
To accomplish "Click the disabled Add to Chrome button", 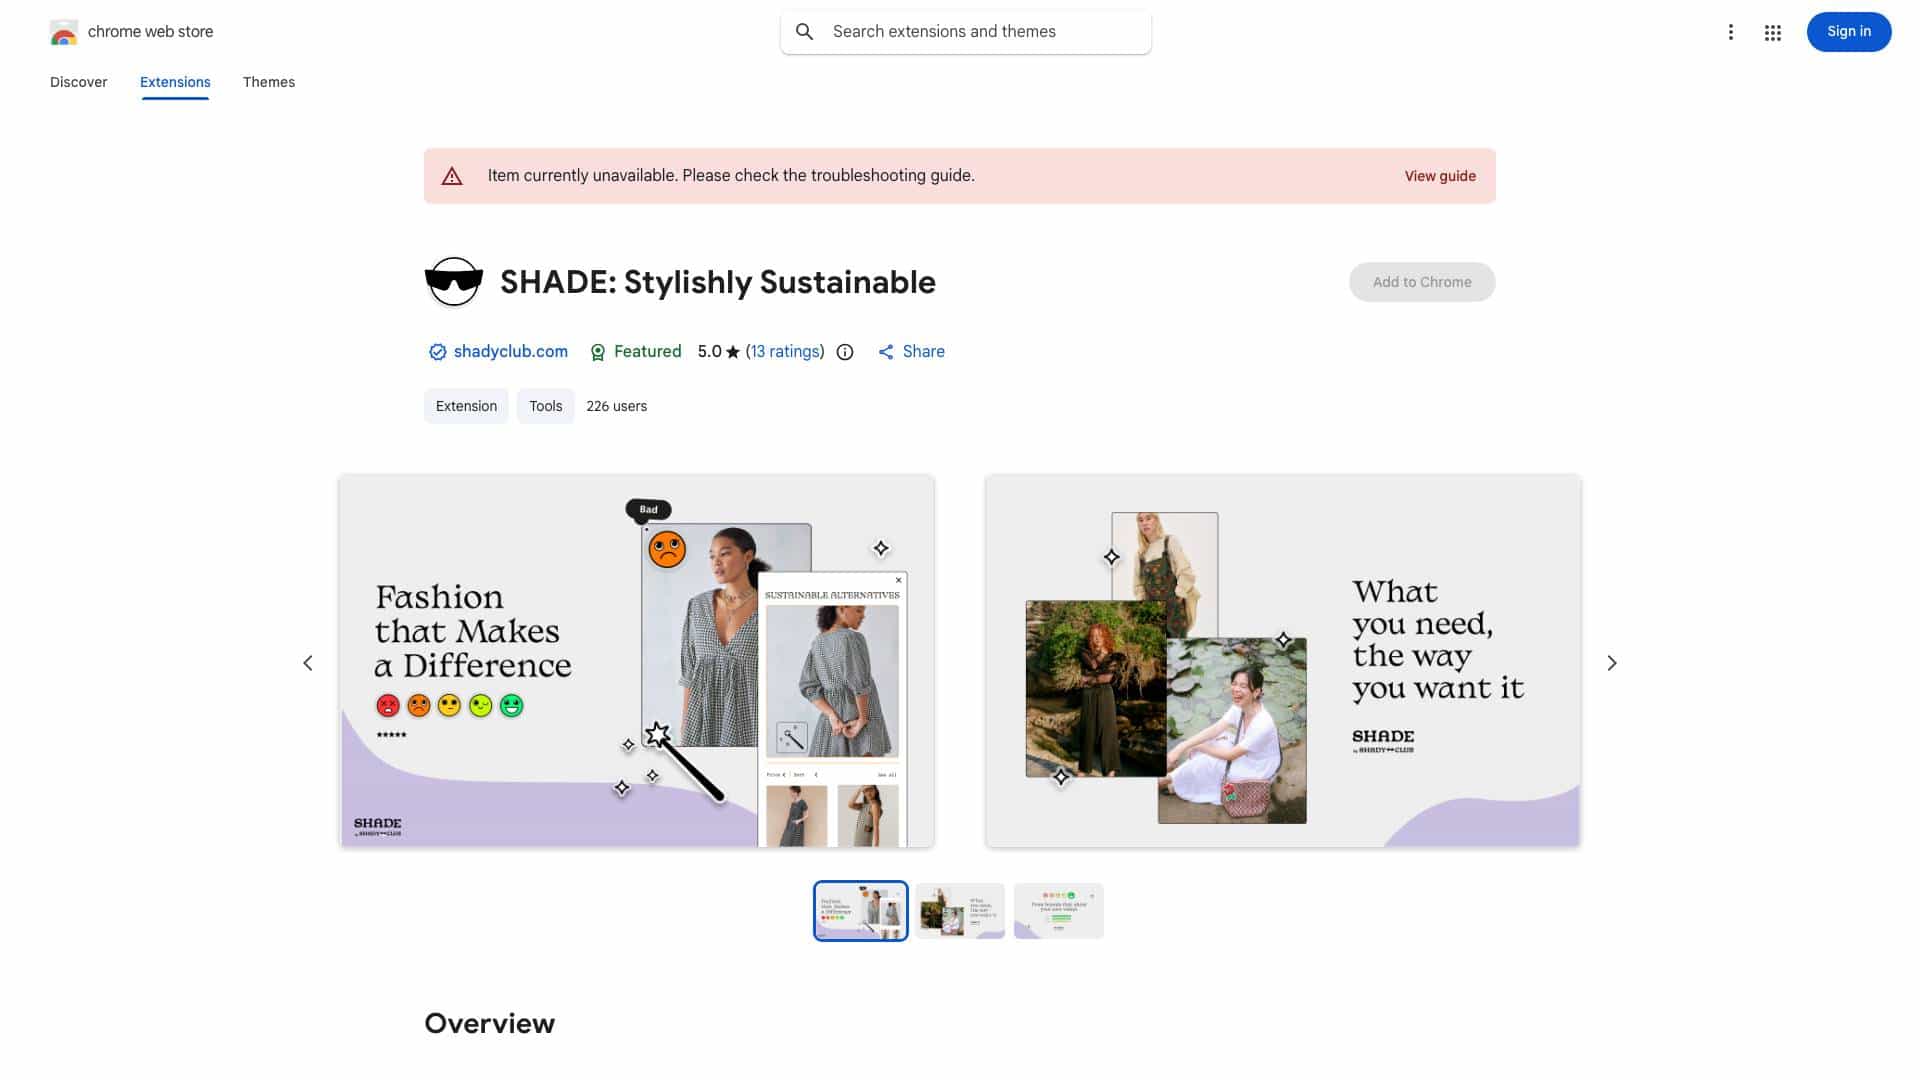I will point(1421,282).
